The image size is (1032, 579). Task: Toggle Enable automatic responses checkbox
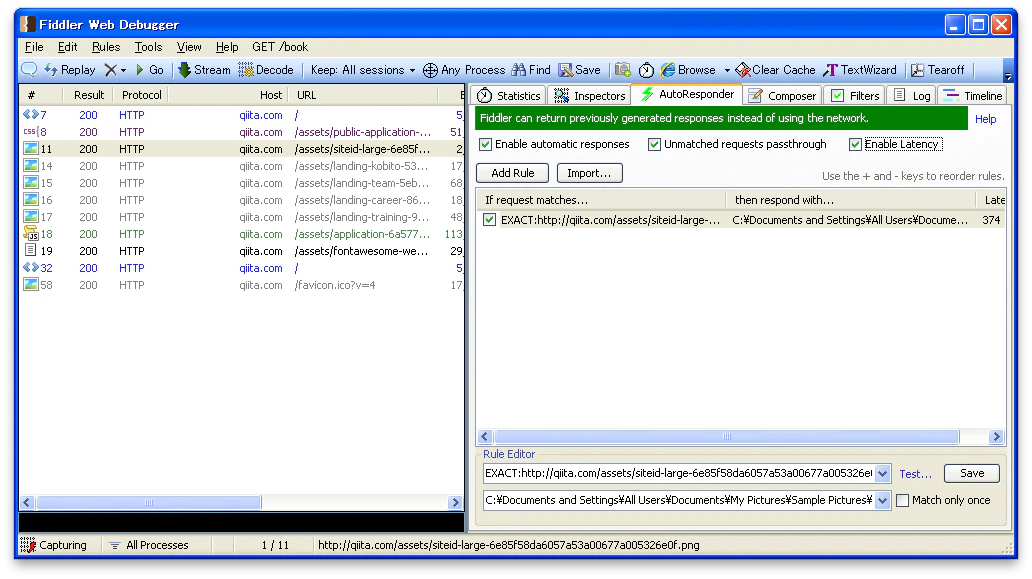(x=486, y=144)
